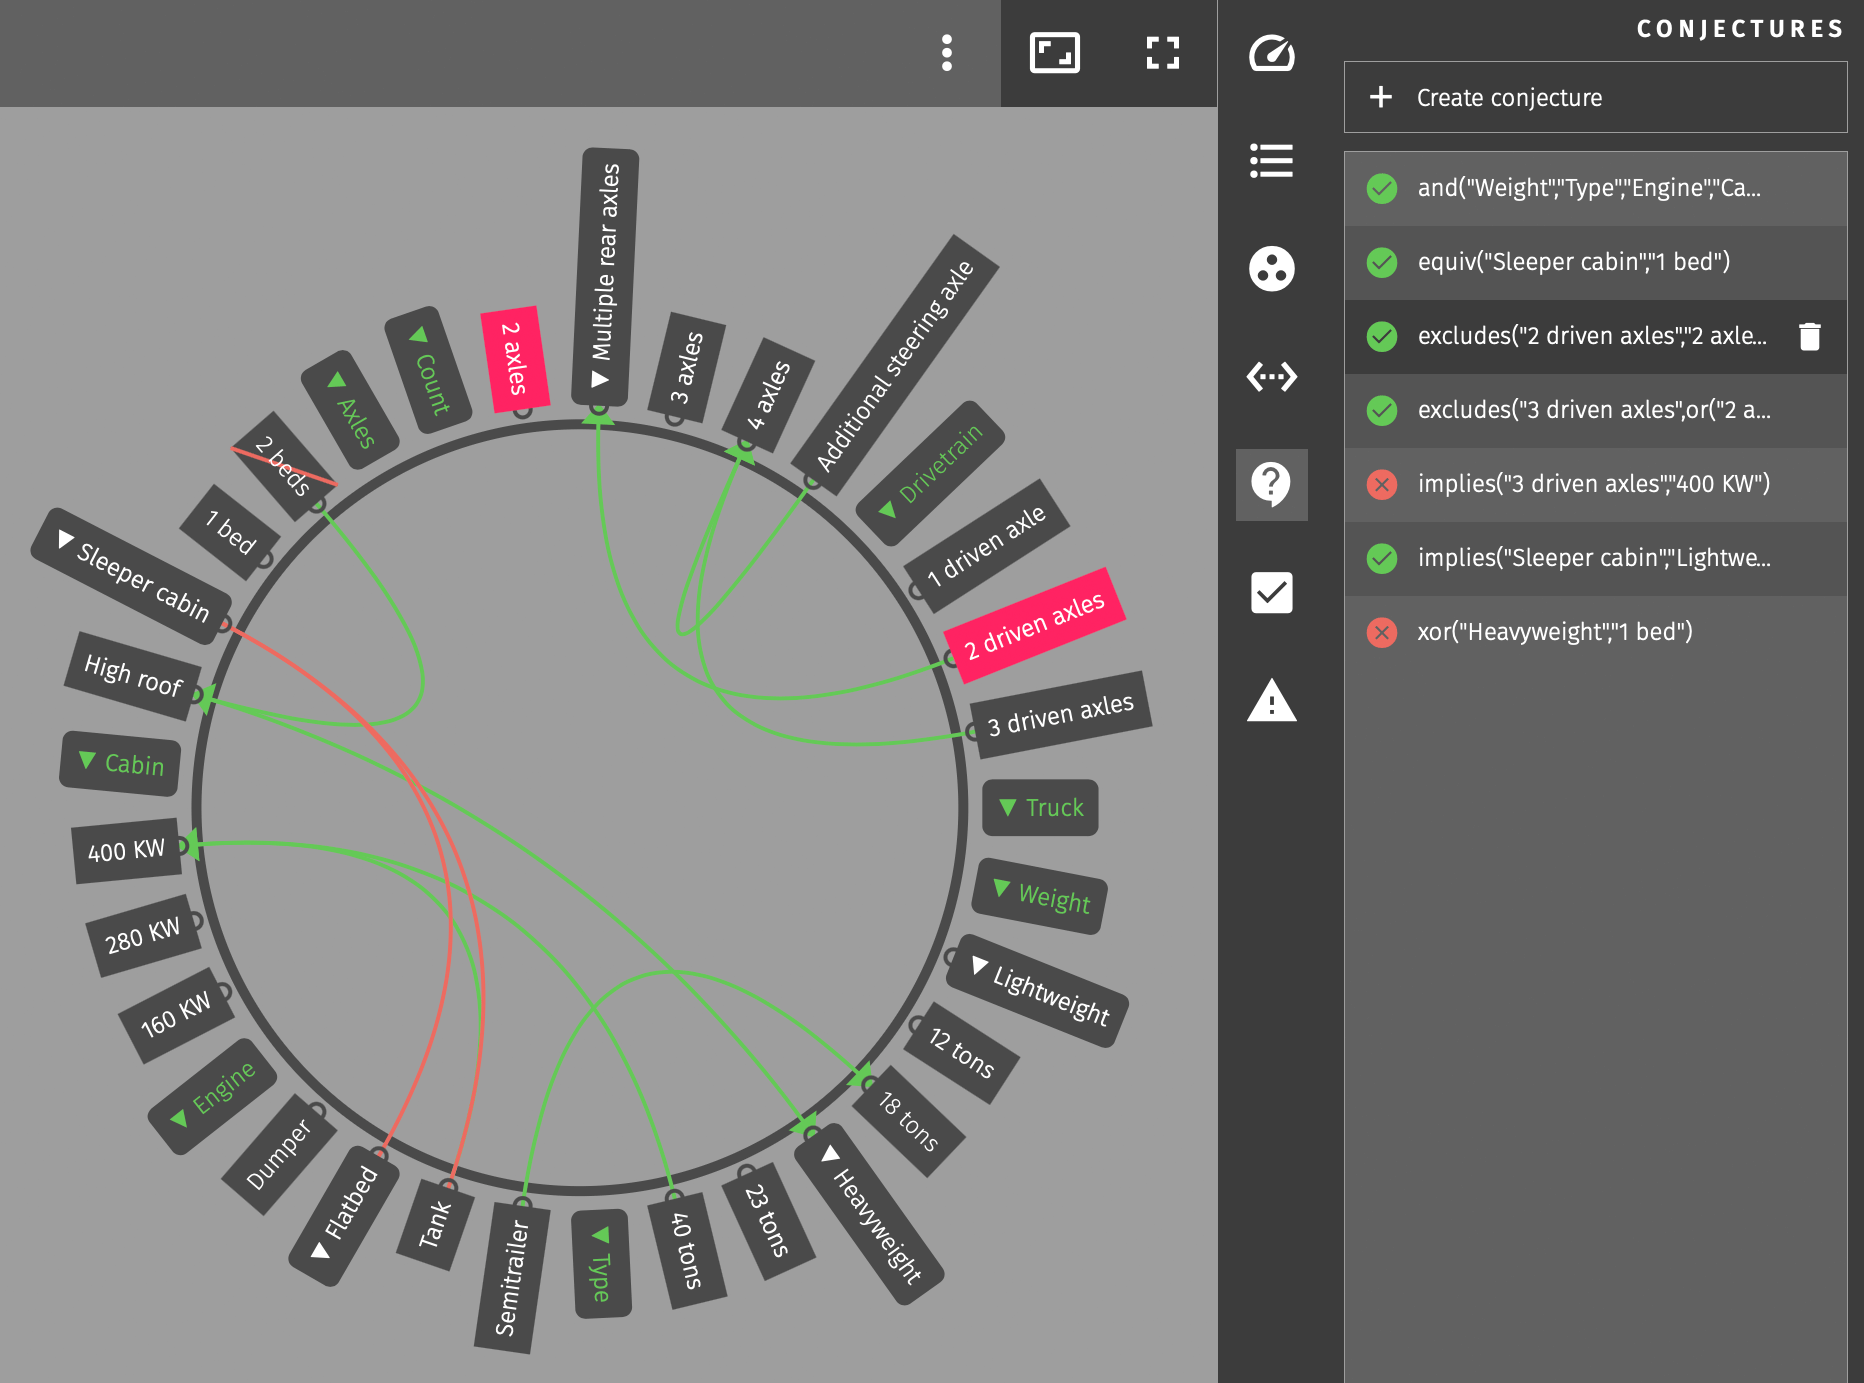Open the angle-brackets constraints icon
The image size is (1864, 1383).
(1271, 377)
